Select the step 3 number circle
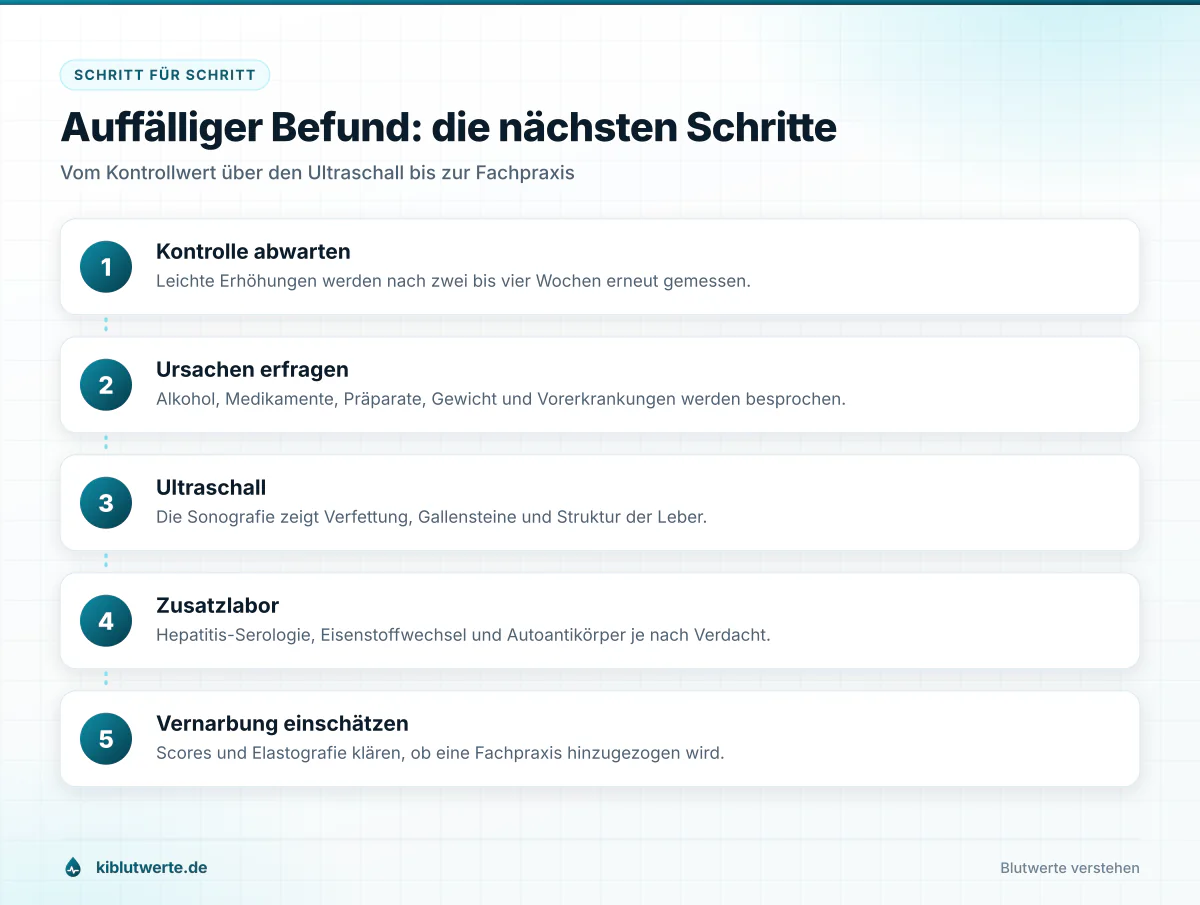The height and width of the screenshot is (905, 1200). click(106, 503)
